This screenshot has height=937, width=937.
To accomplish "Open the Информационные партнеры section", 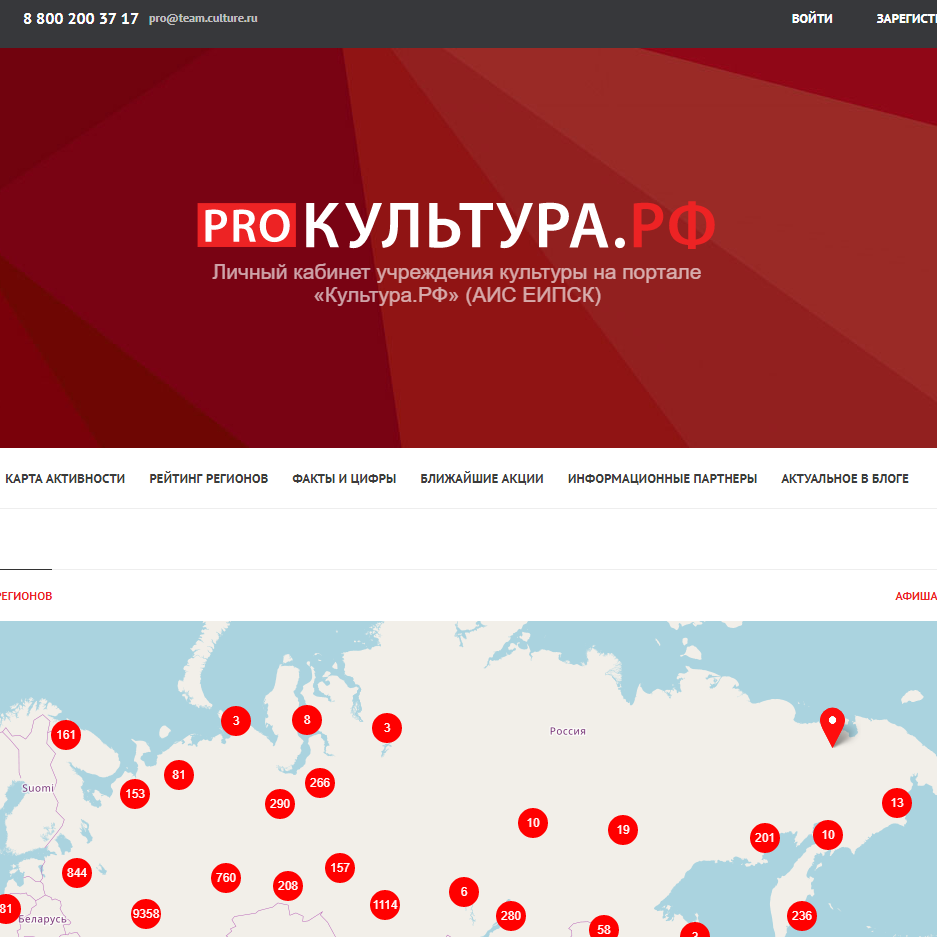I will click(662, 479).
